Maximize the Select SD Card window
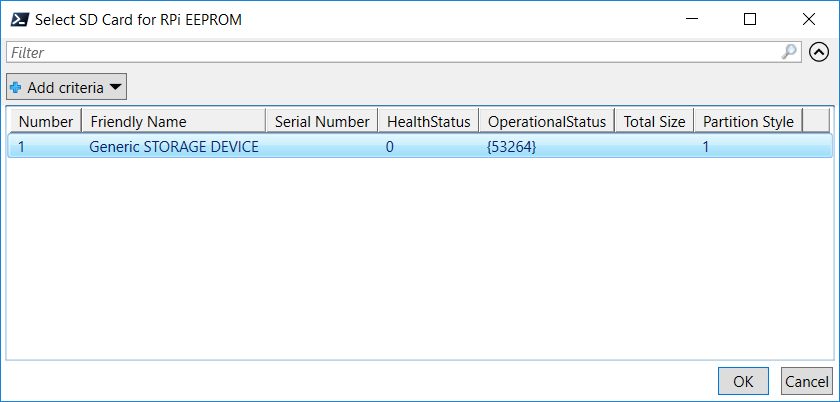This screenshot has height=402, width=840. coord(750,19)
